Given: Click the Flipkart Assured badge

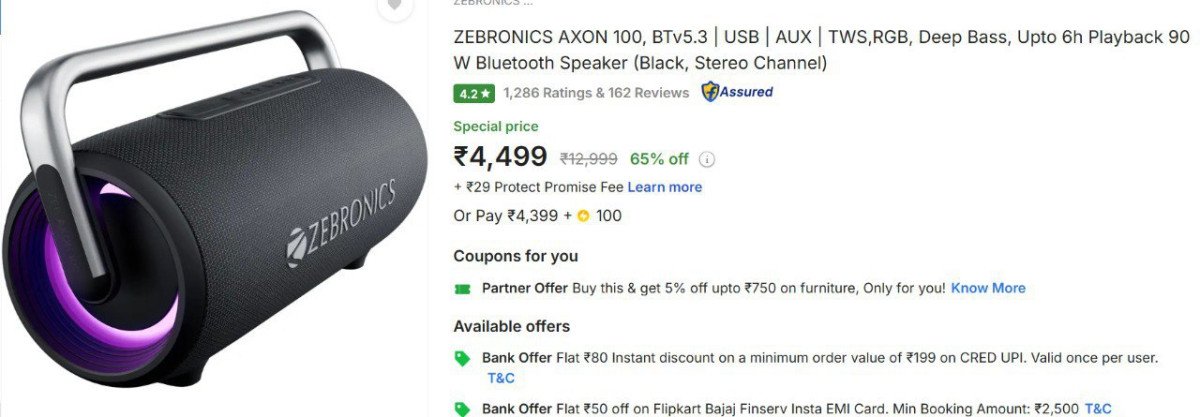Looking at the screenshot, I should [736, 92].
